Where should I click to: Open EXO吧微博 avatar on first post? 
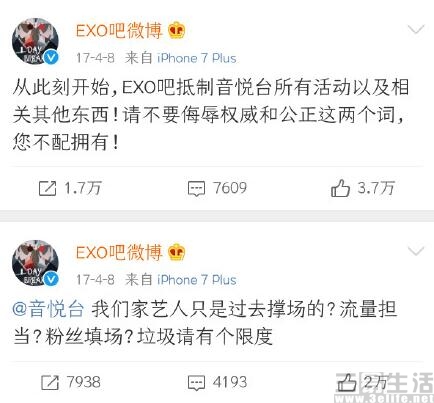(35, 41)
